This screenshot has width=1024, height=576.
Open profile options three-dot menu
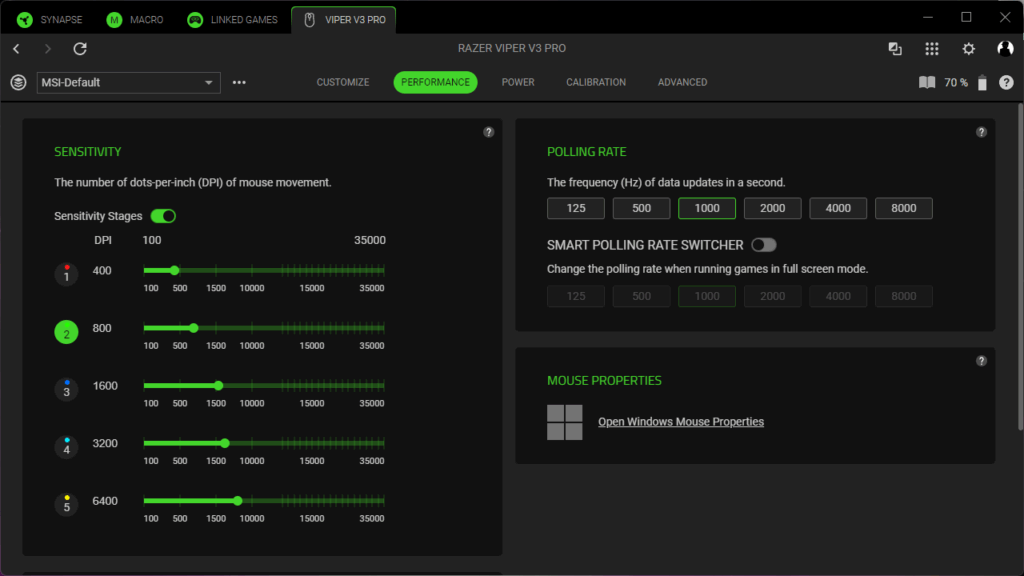pos(239,83)
